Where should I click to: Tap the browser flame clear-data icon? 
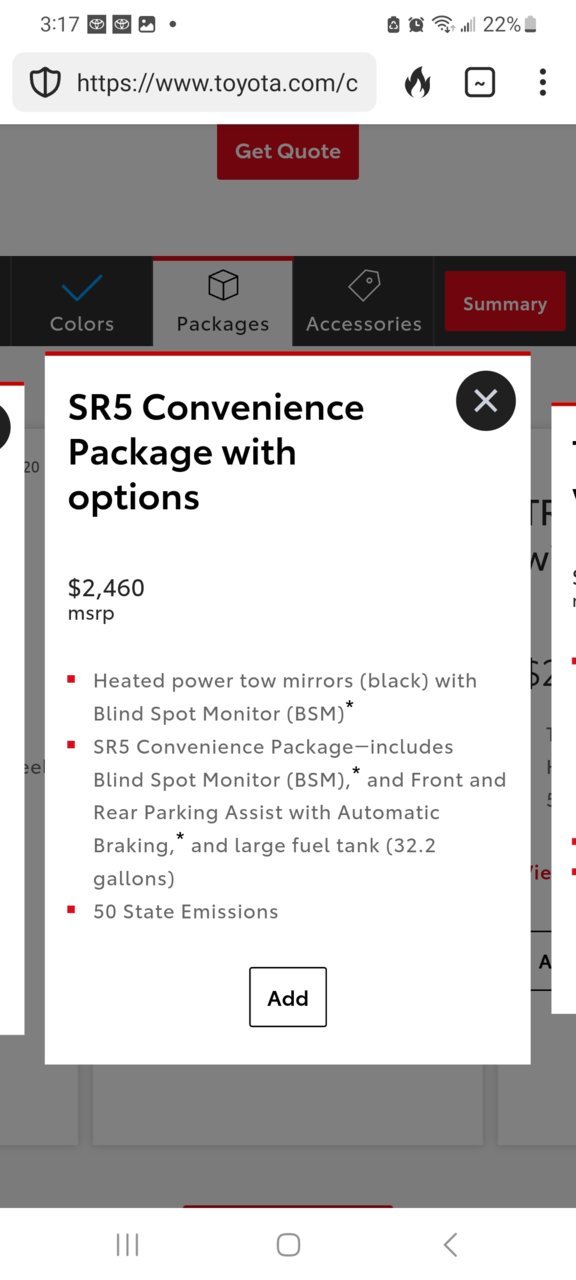(418, 83)
